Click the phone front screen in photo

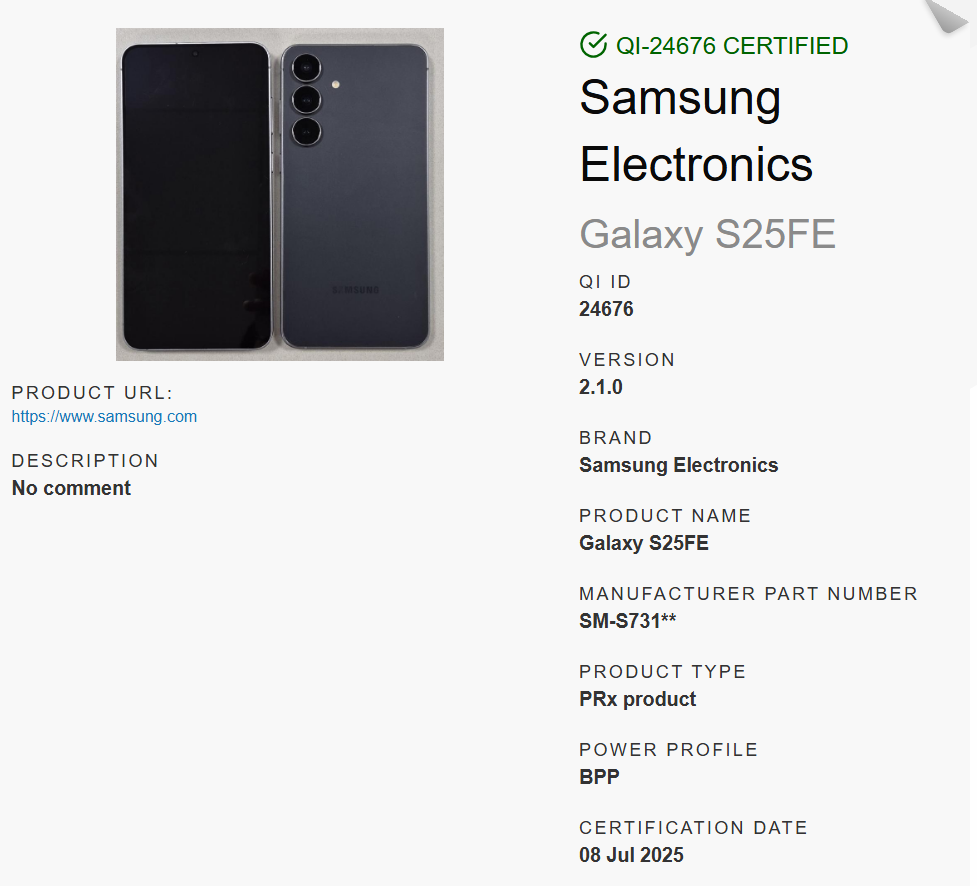coord(196,196)
